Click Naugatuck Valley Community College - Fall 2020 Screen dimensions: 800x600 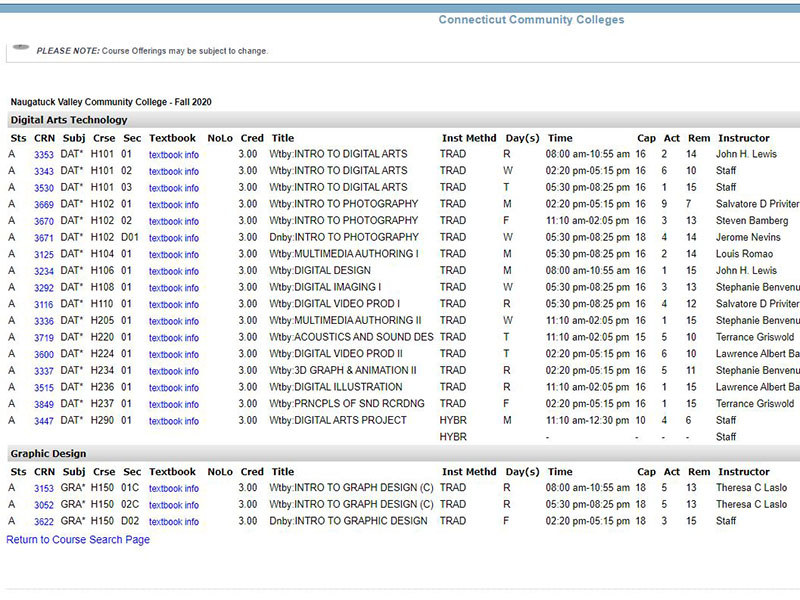pyautogui.click(x=111, y=102)
